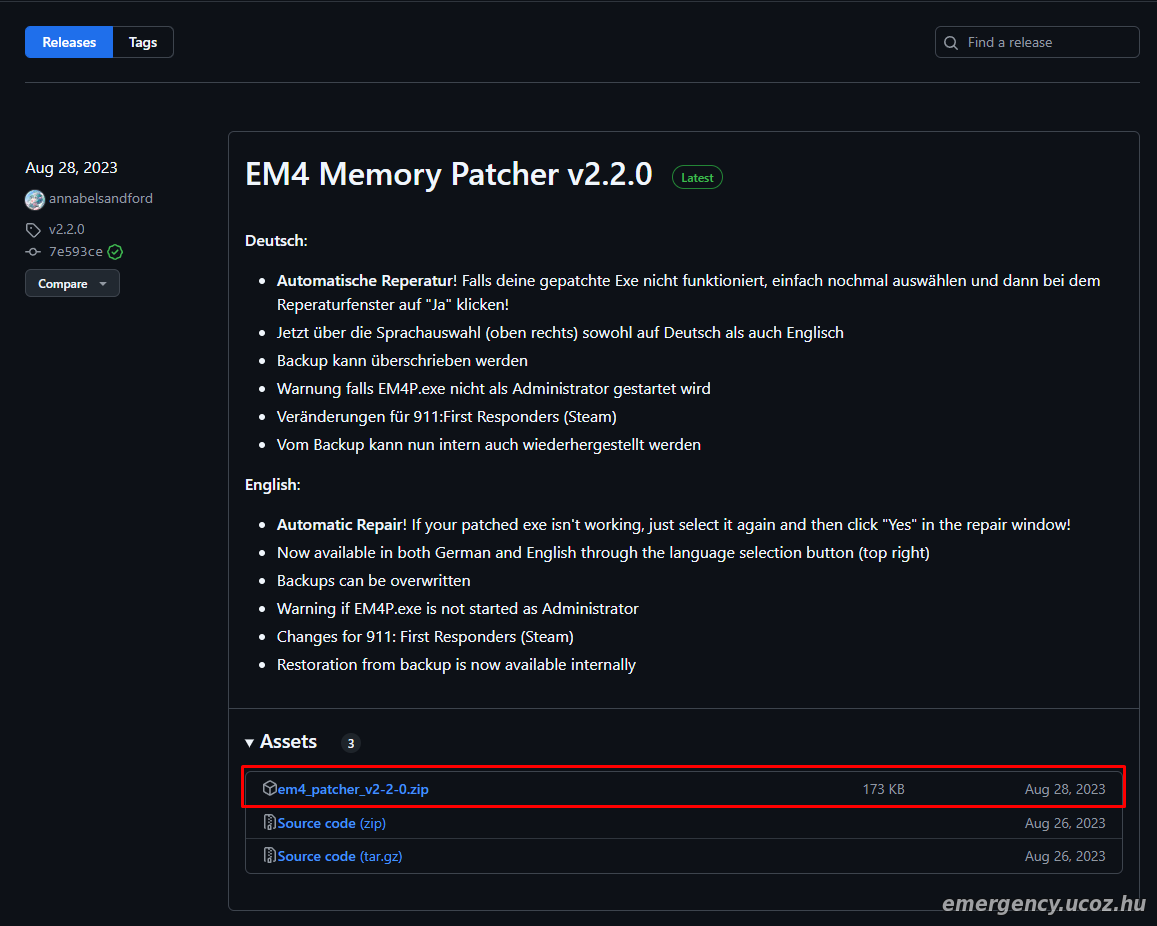This screenshot has width=1157, height=926.
Task: Click Warning if EM4P.exe not started as Administrator
Action: 457,609
